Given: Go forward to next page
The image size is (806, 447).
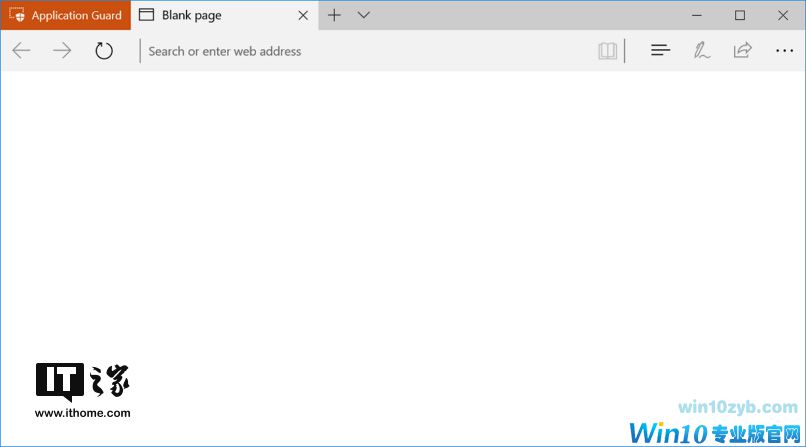Looking at the screenshot, I should coord(62,50).
